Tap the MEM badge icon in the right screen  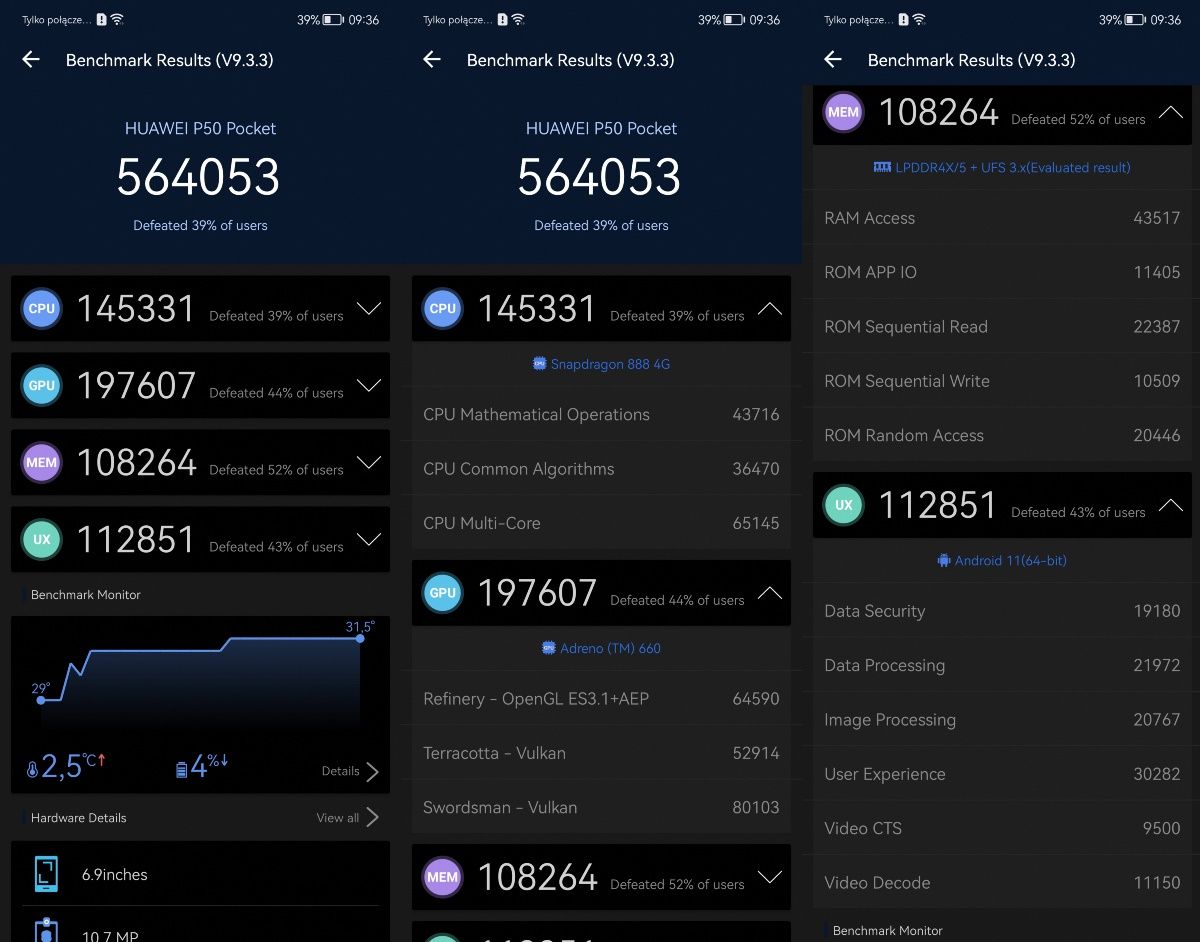pos(844,112)
